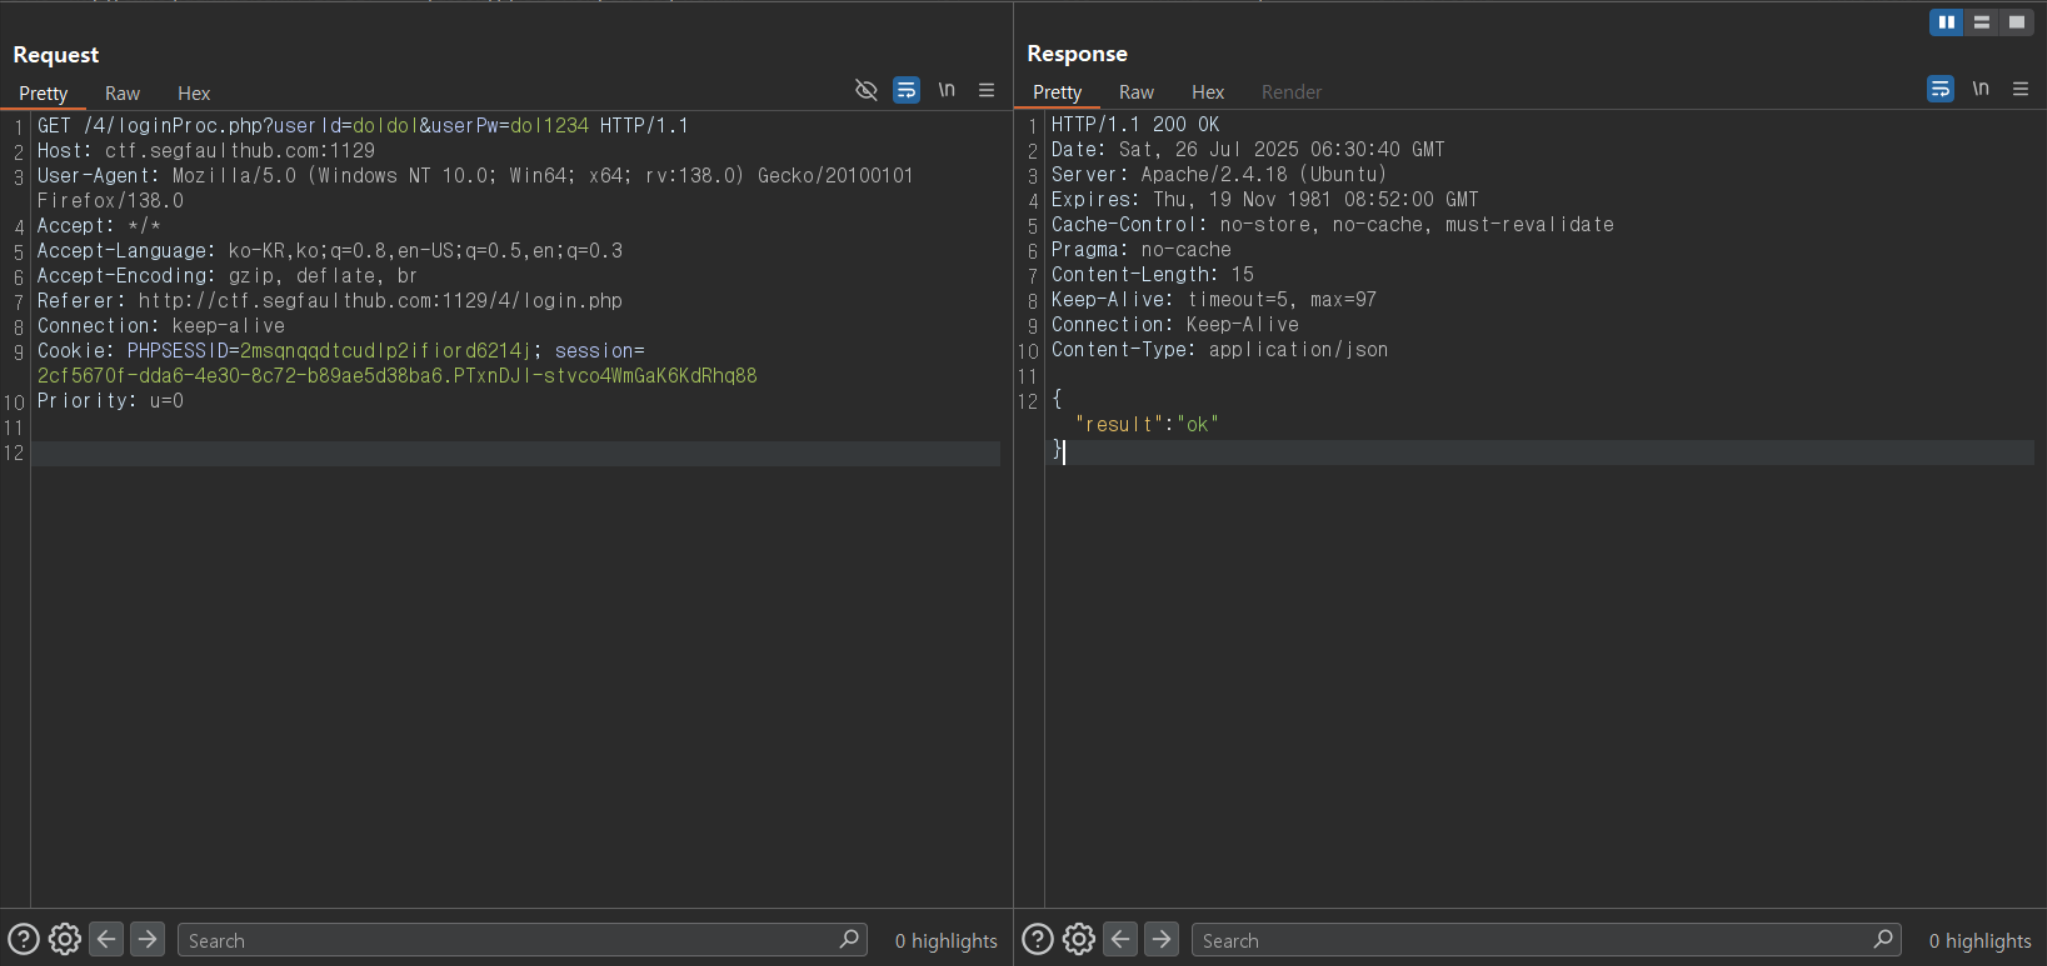Viewport: 2047px width, 966px height.
Task: Switch to Hex tab in Request
Action: (194, 93)
